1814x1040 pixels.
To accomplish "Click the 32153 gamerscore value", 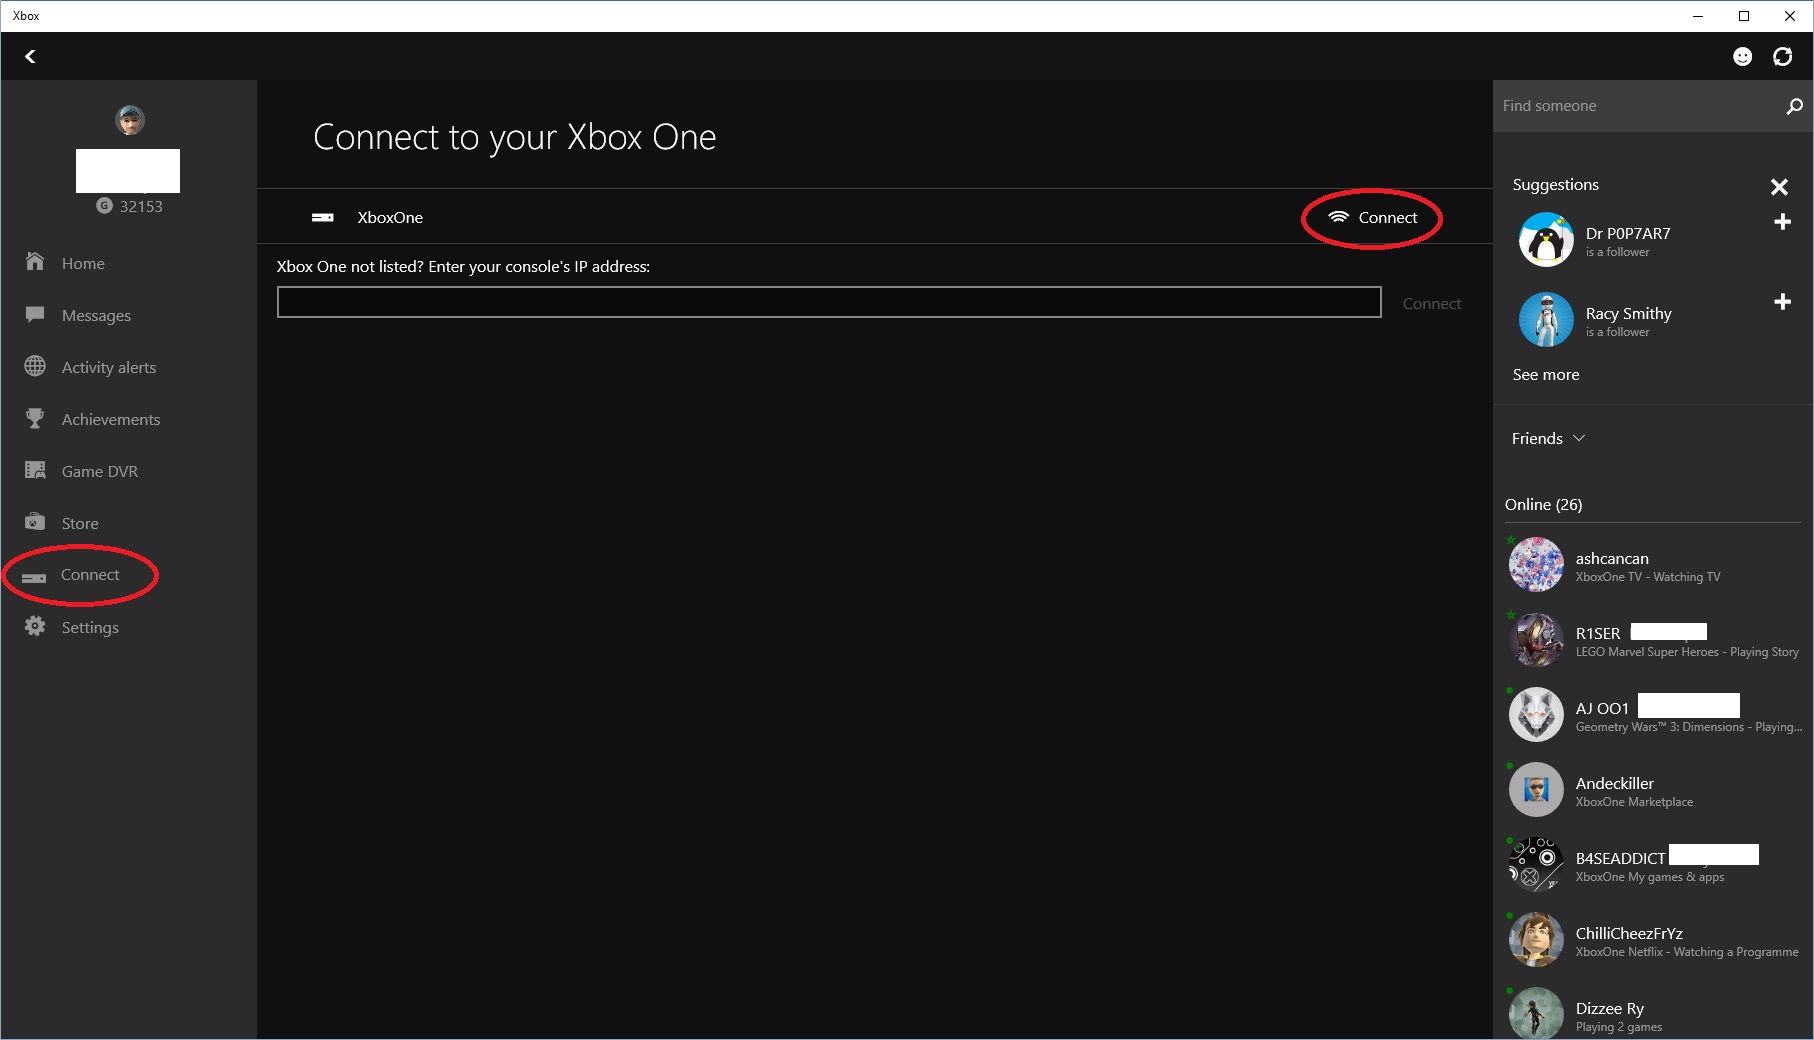I will (x=141, y=206).
